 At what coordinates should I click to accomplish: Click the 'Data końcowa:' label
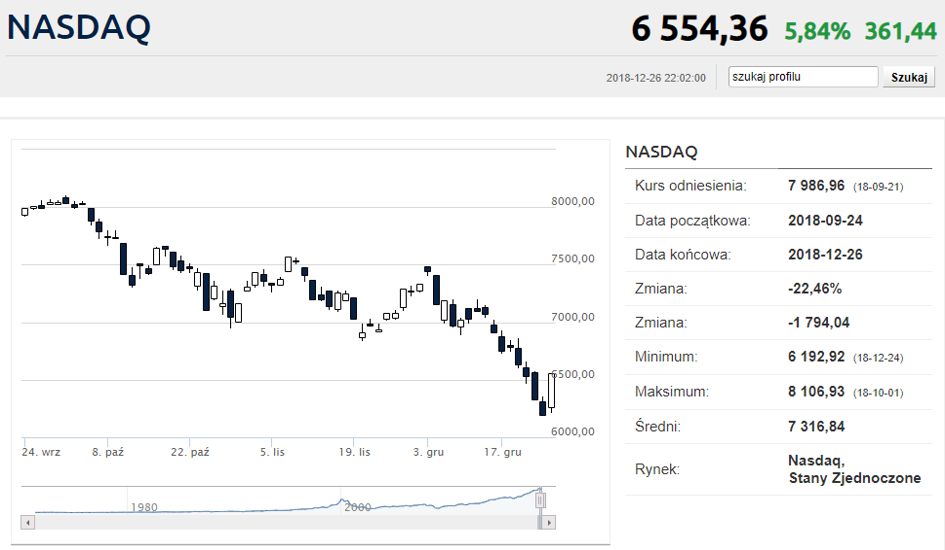click(x=683, y=254)
